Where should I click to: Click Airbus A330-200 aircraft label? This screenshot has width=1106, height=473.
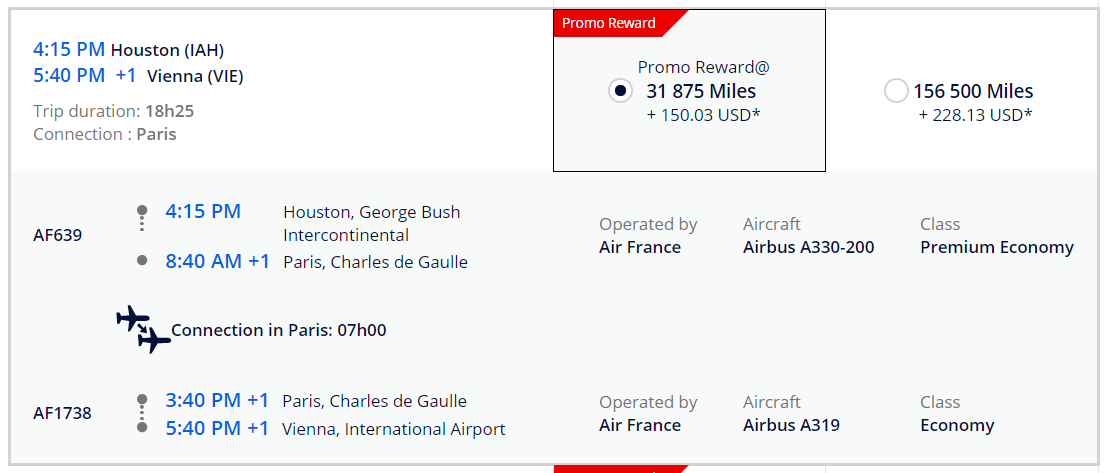click(808, 247)
